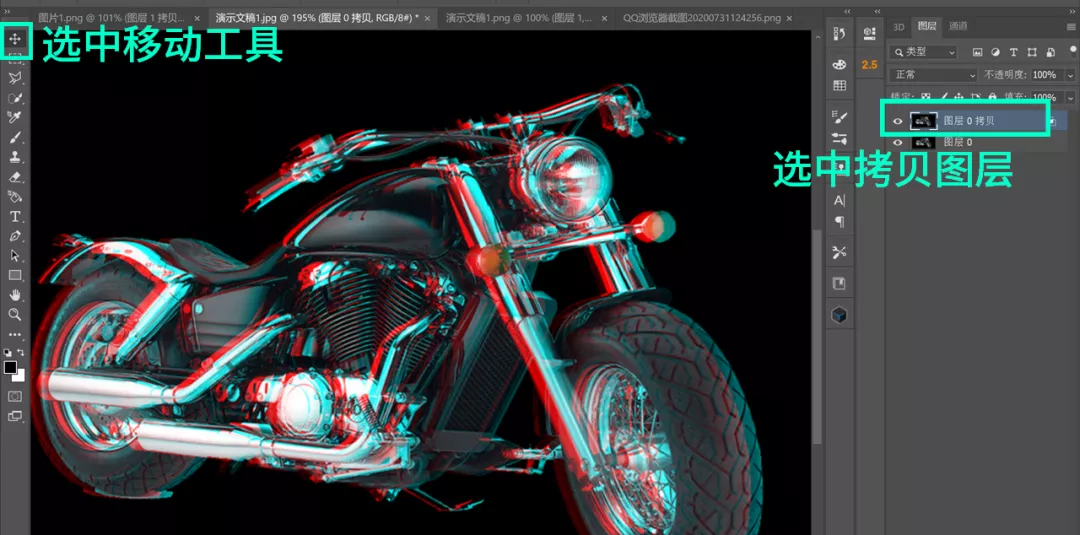1080x535 pixels.
Task: Toggle the layer filtering on/off switch
Action: click(x=1073, y=51)
